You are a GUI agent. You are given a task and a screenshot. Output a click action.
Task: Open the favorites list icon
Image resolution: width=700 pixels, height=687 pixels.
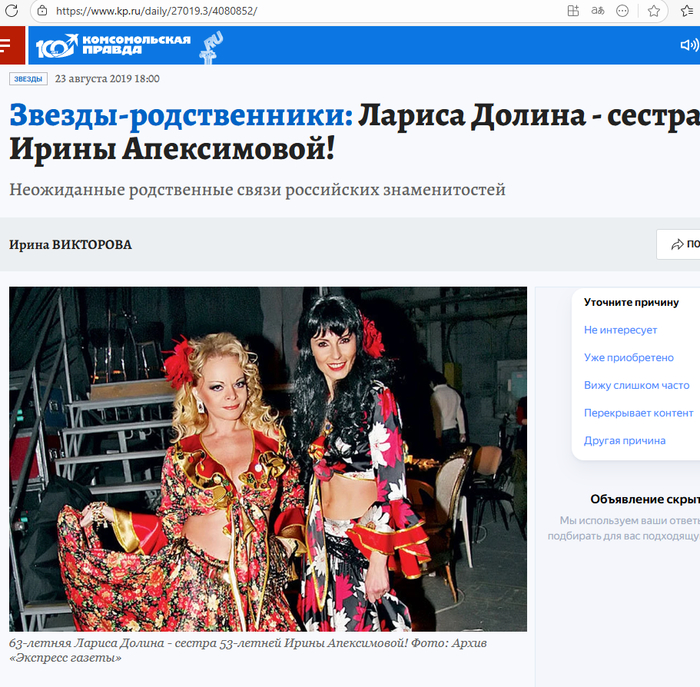[x=688, y=11]
